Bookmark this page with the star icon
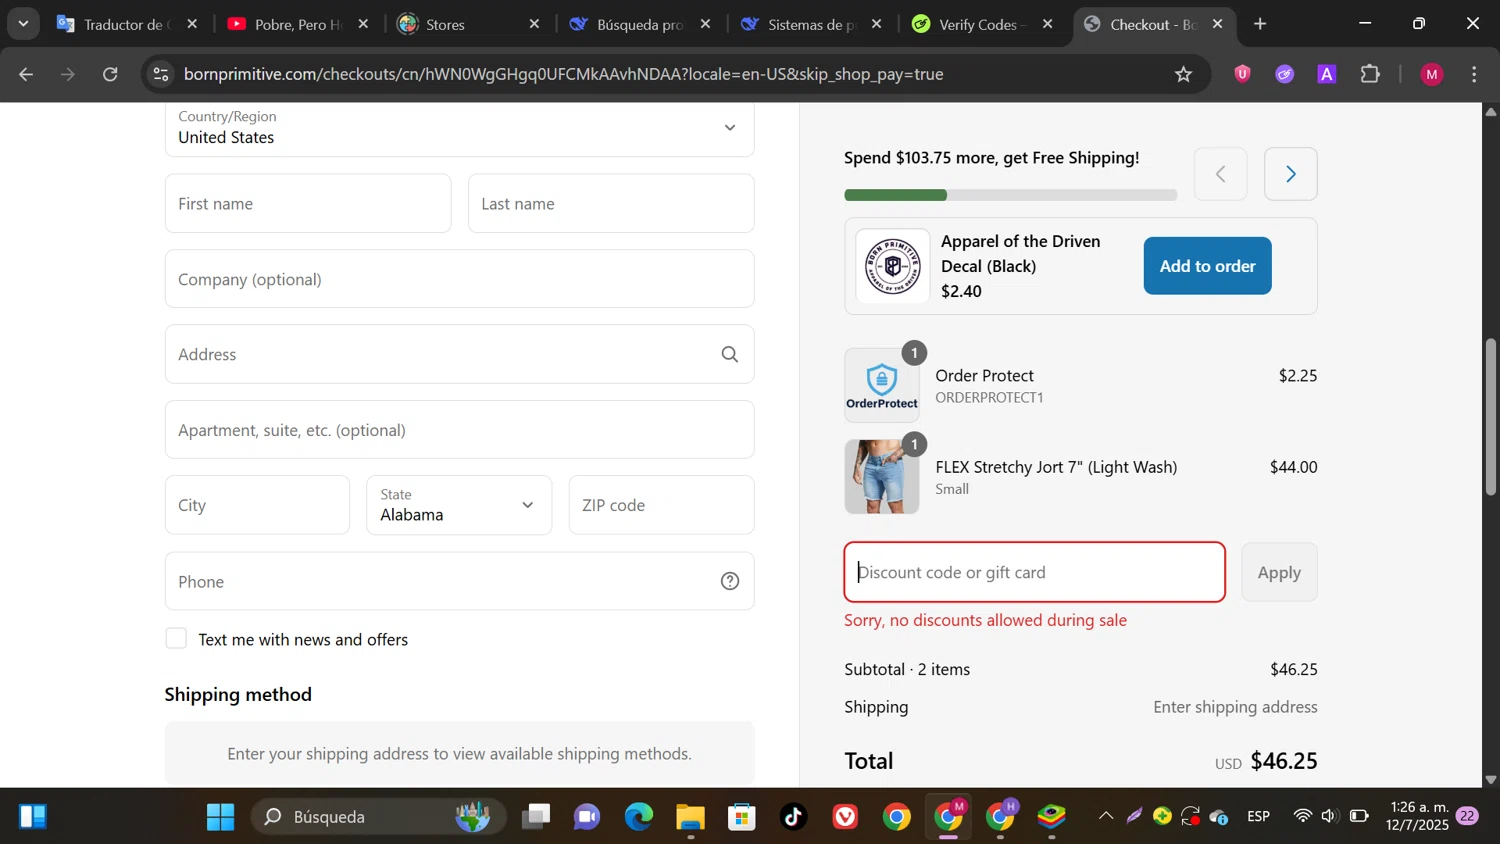The height and width of the screenshot is (844, 1500). coord(1184,74)
